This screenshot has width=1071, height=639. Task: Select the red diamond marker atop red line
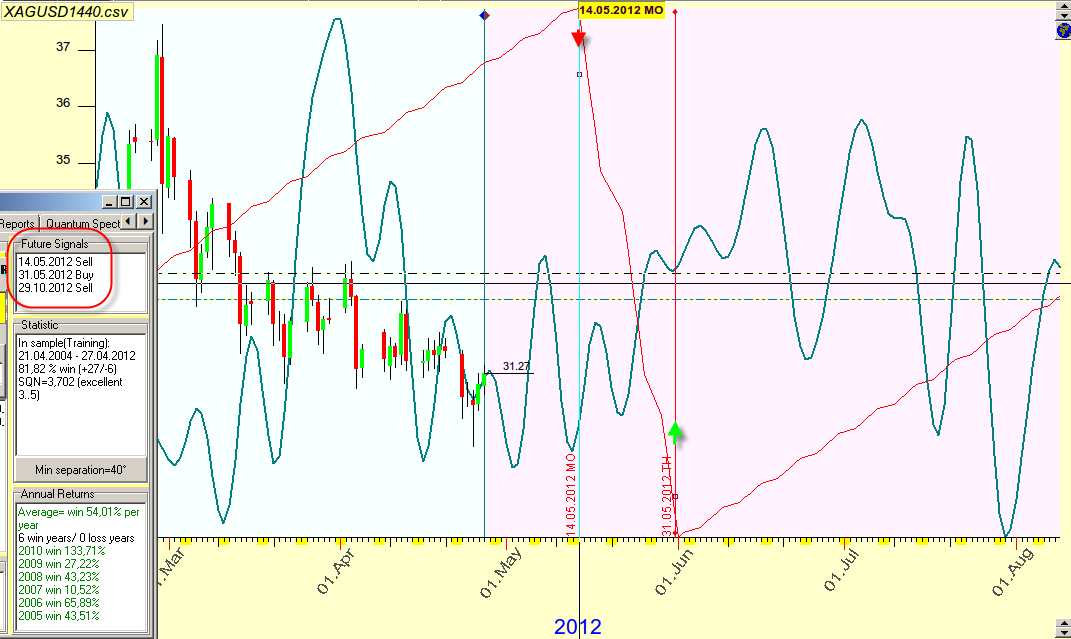pos(676,12)
